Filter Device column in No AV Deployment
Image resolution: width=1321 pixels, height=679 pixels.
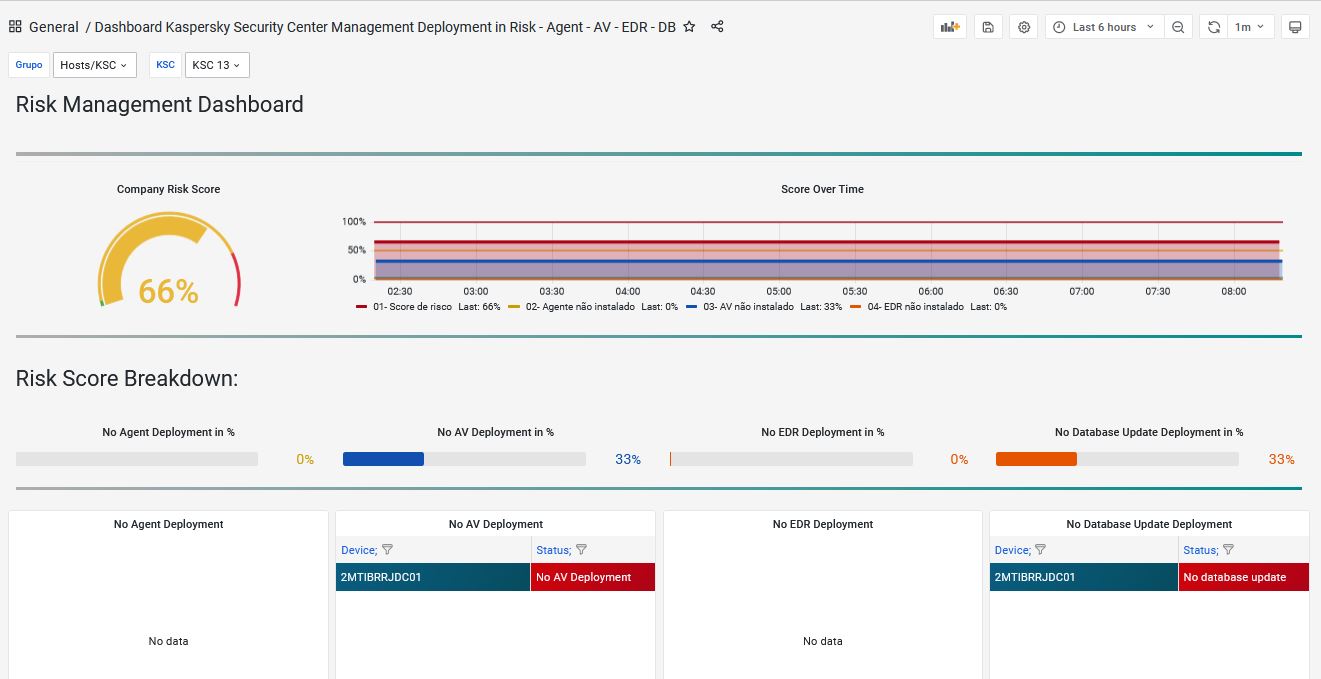[x=388, y=550]
